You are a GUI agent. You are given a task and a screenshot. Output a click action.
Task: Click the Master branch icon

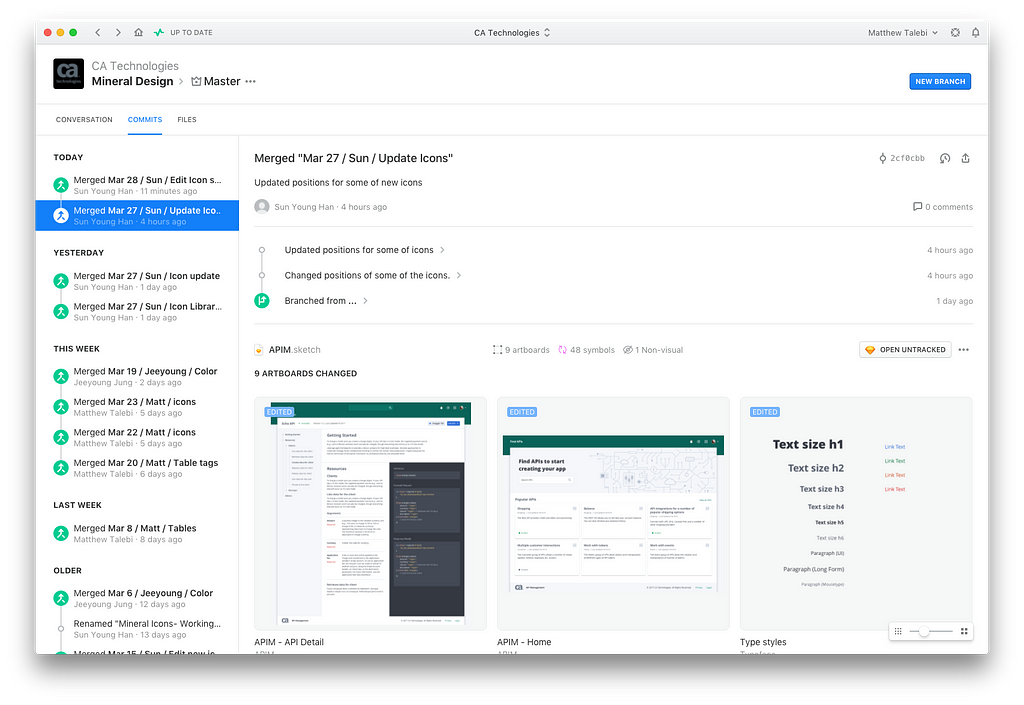pos(196,82)
